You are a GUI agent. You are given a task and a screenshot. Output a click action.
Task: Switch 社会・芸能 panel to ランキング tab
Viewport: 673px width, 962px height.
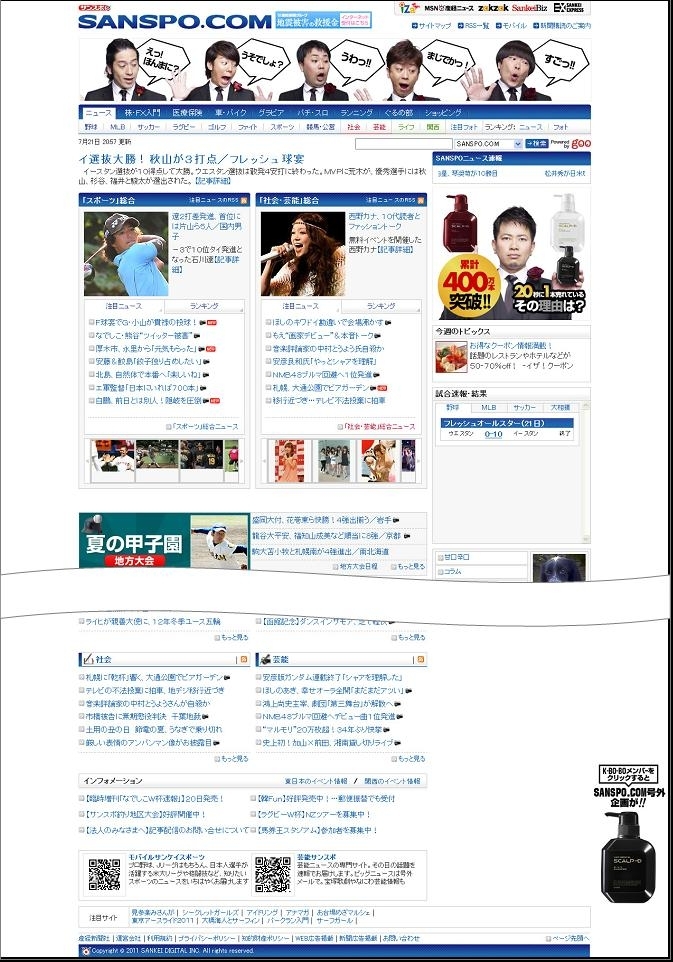click(381, 306)
